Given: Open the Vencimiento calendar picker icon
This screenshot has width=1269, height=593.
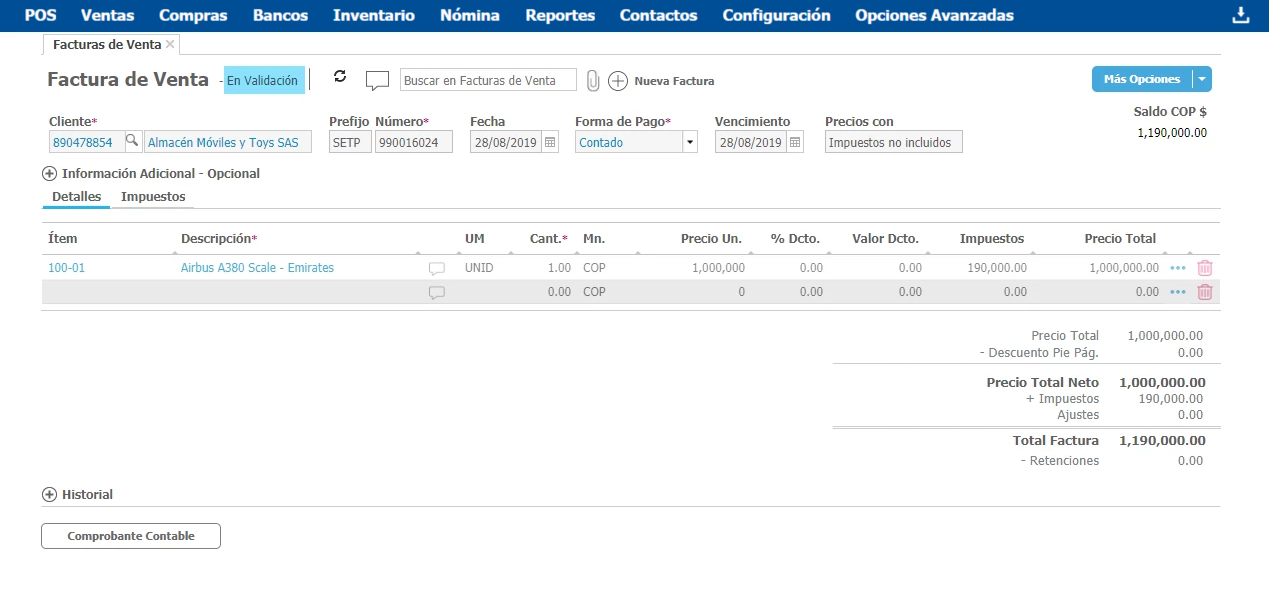Looking at the screenshot, I should 795,143.
